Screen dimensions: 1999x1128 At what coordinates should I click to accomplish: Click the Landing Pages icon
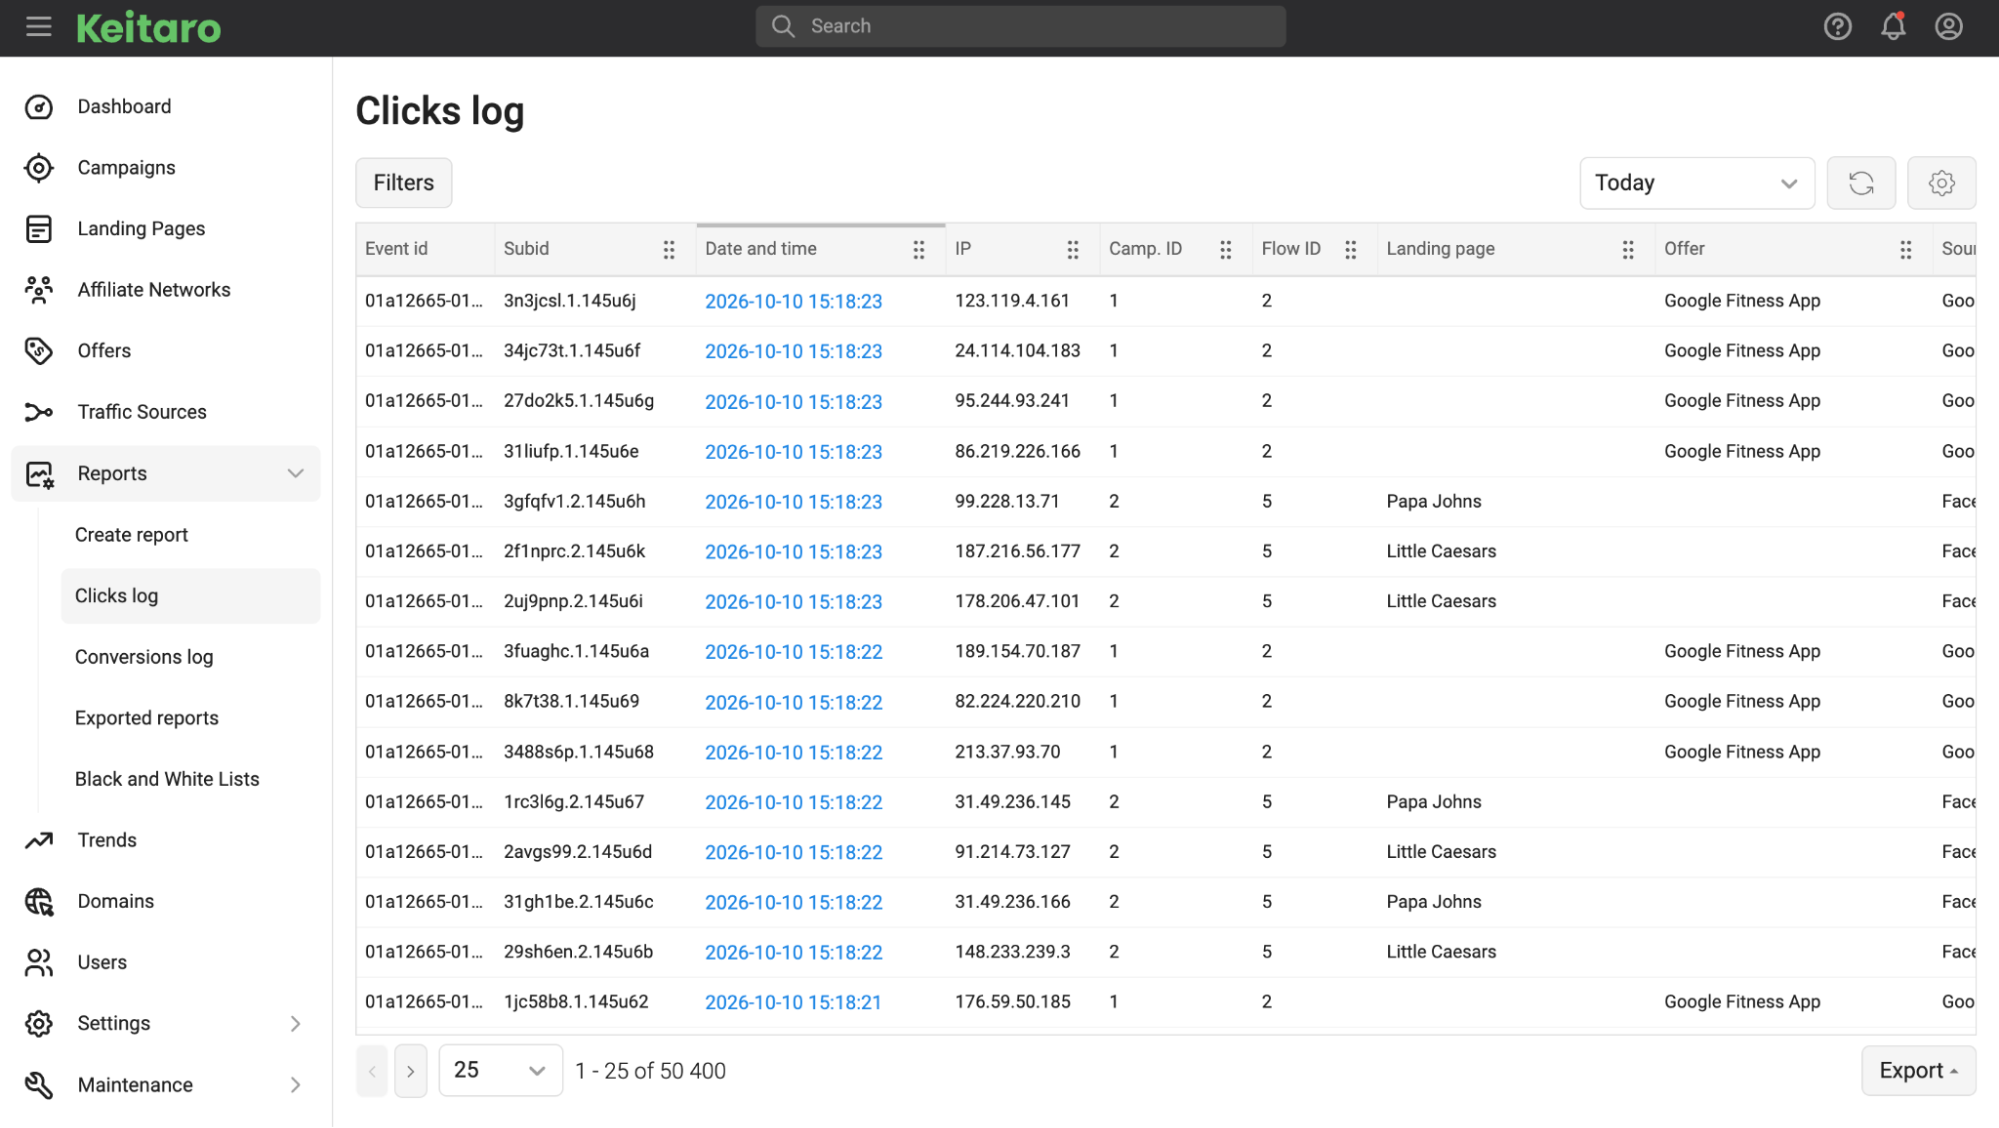point(39,229)
